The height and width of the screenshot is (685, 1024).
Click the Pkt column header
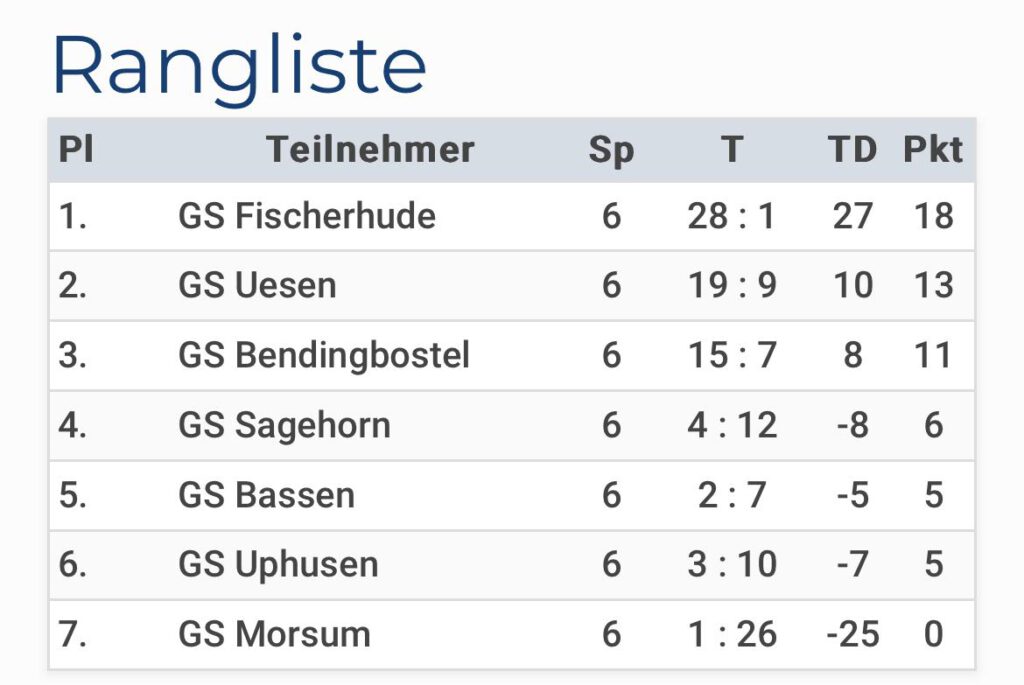[x=933, y=150]
